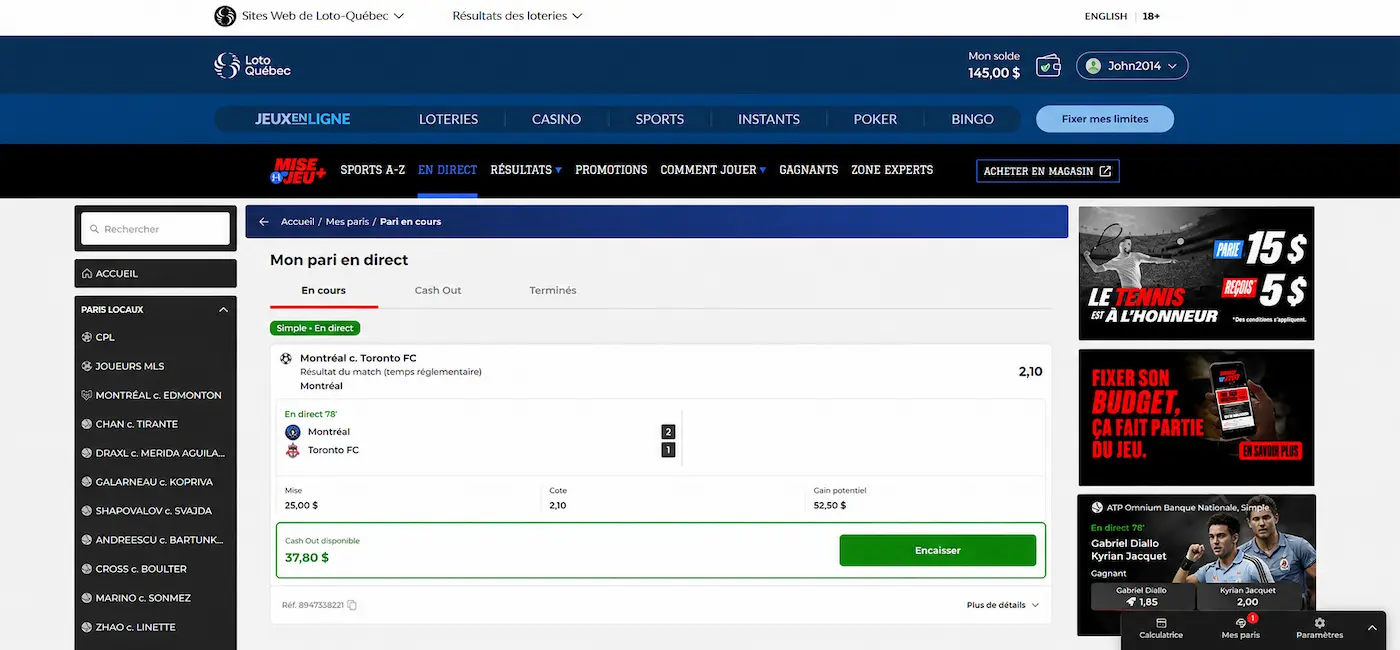Screen dimensions: 1400x650
Task: Open EN DIRECT menu item
Action: tap(448, 170)
